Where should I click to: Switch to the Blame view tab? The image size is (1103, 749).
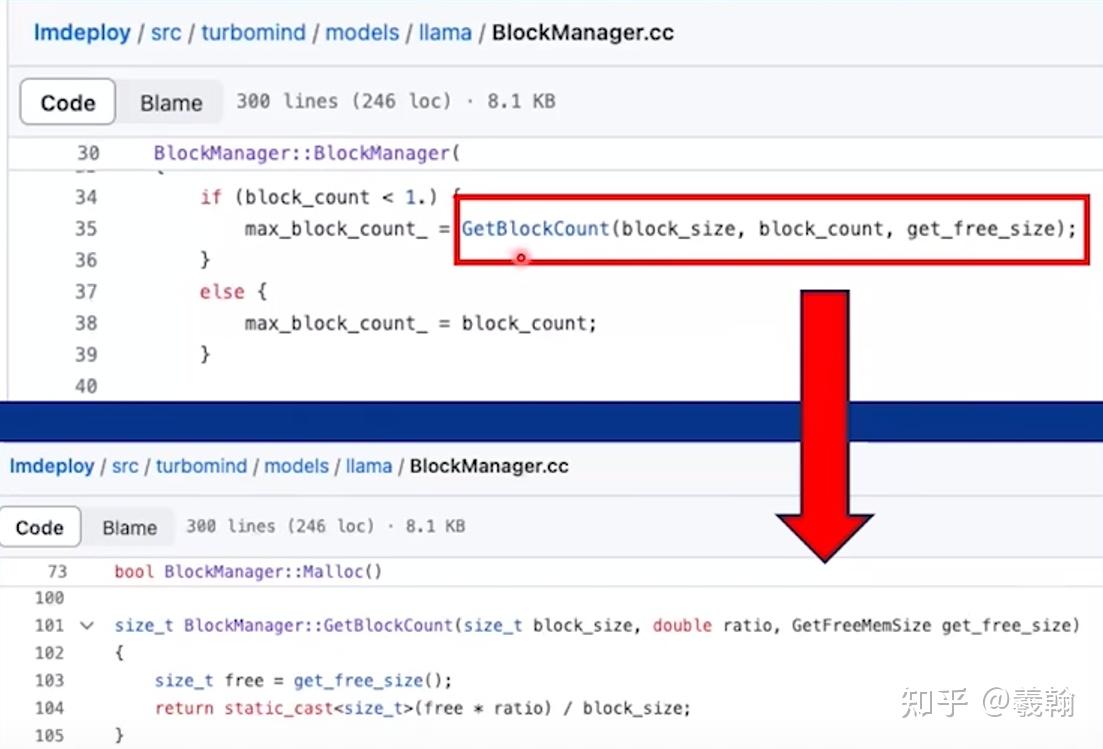(170, 102)
